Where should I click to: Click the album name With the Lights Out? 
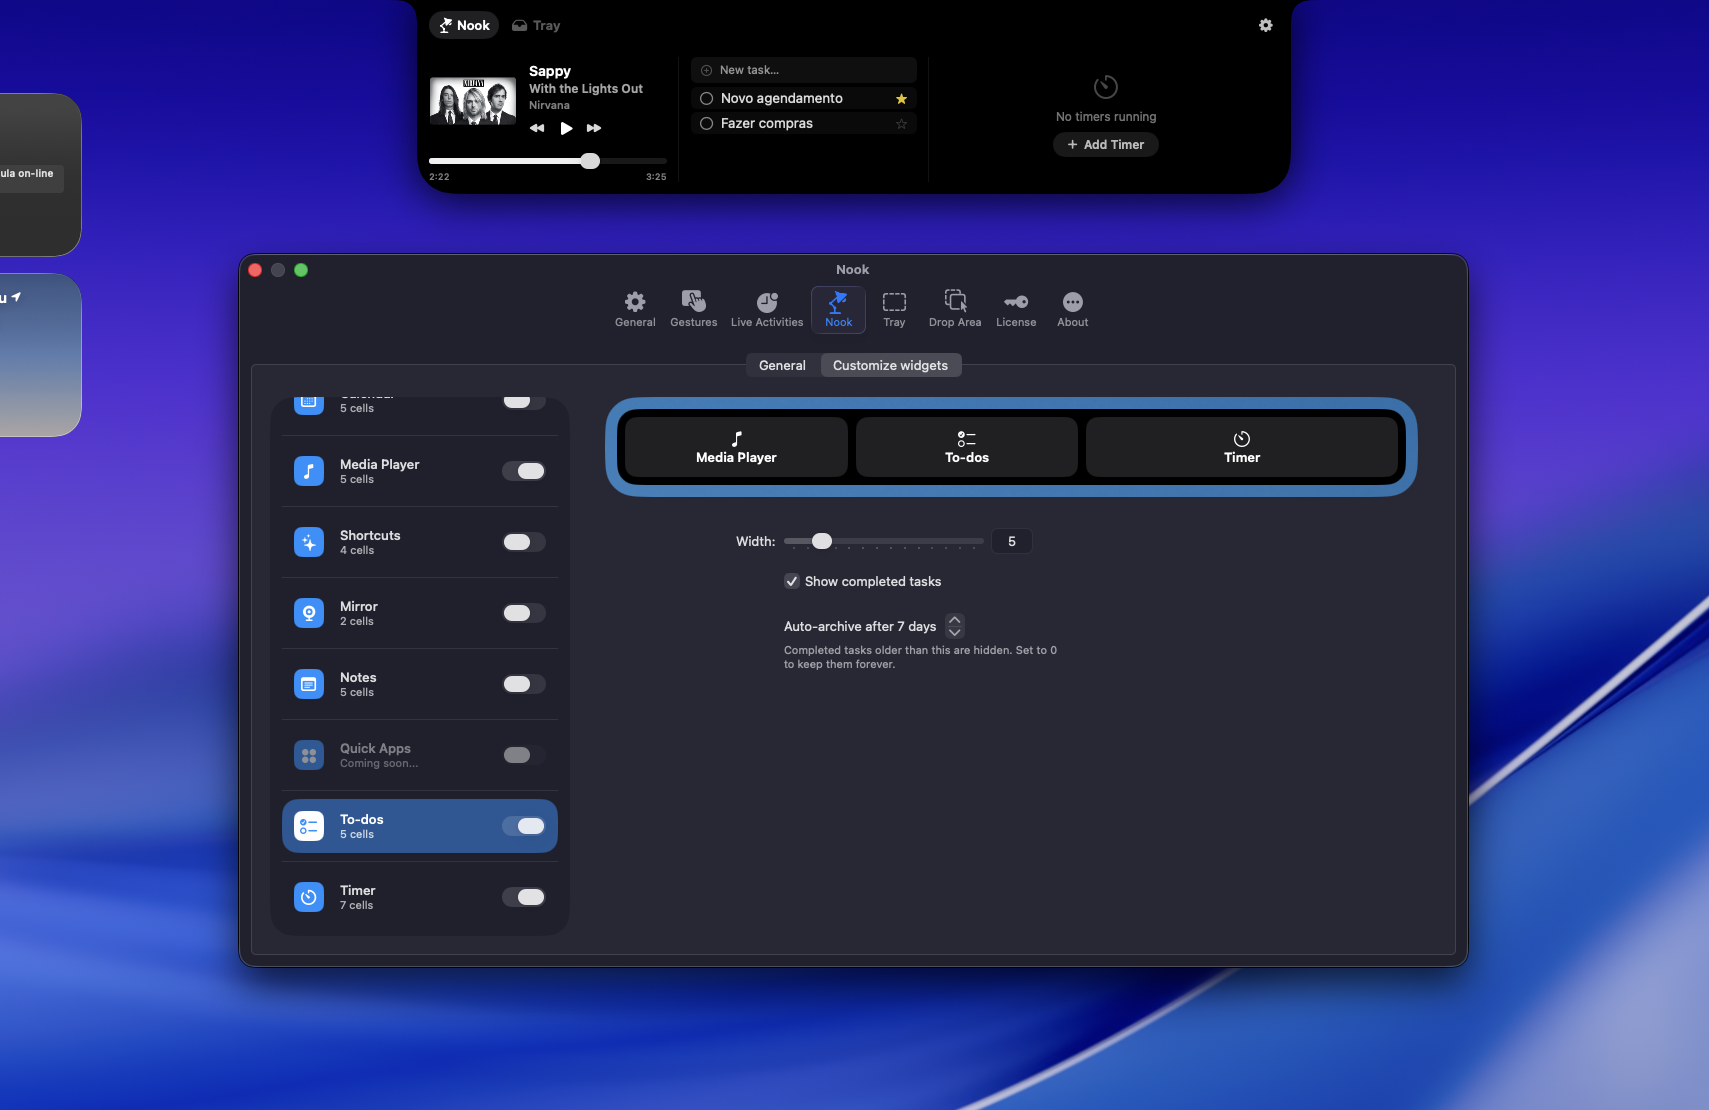click(586, 89)
